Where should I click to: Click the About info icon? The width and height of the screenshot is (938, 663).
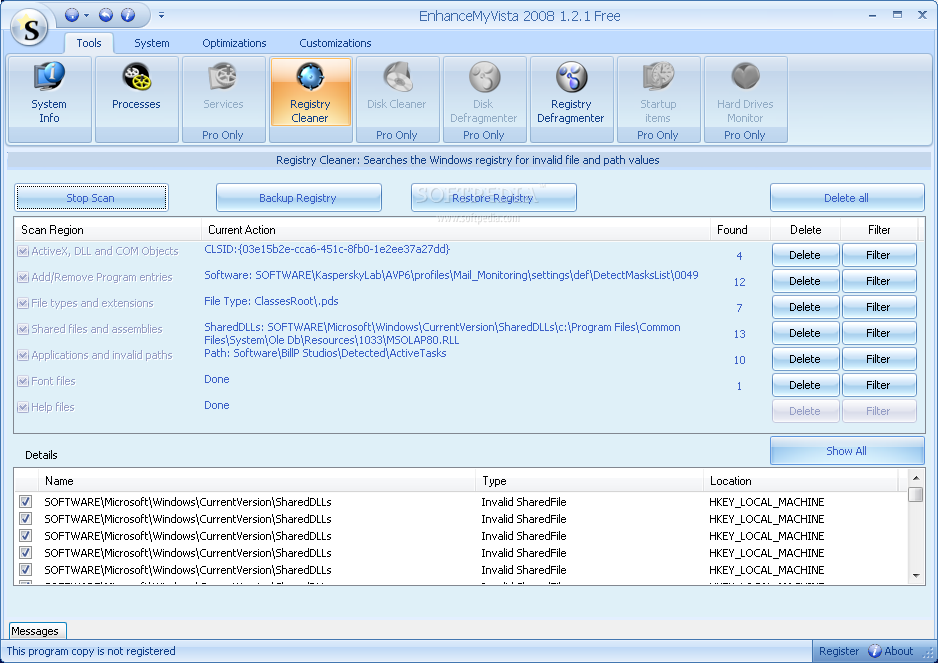875,651
